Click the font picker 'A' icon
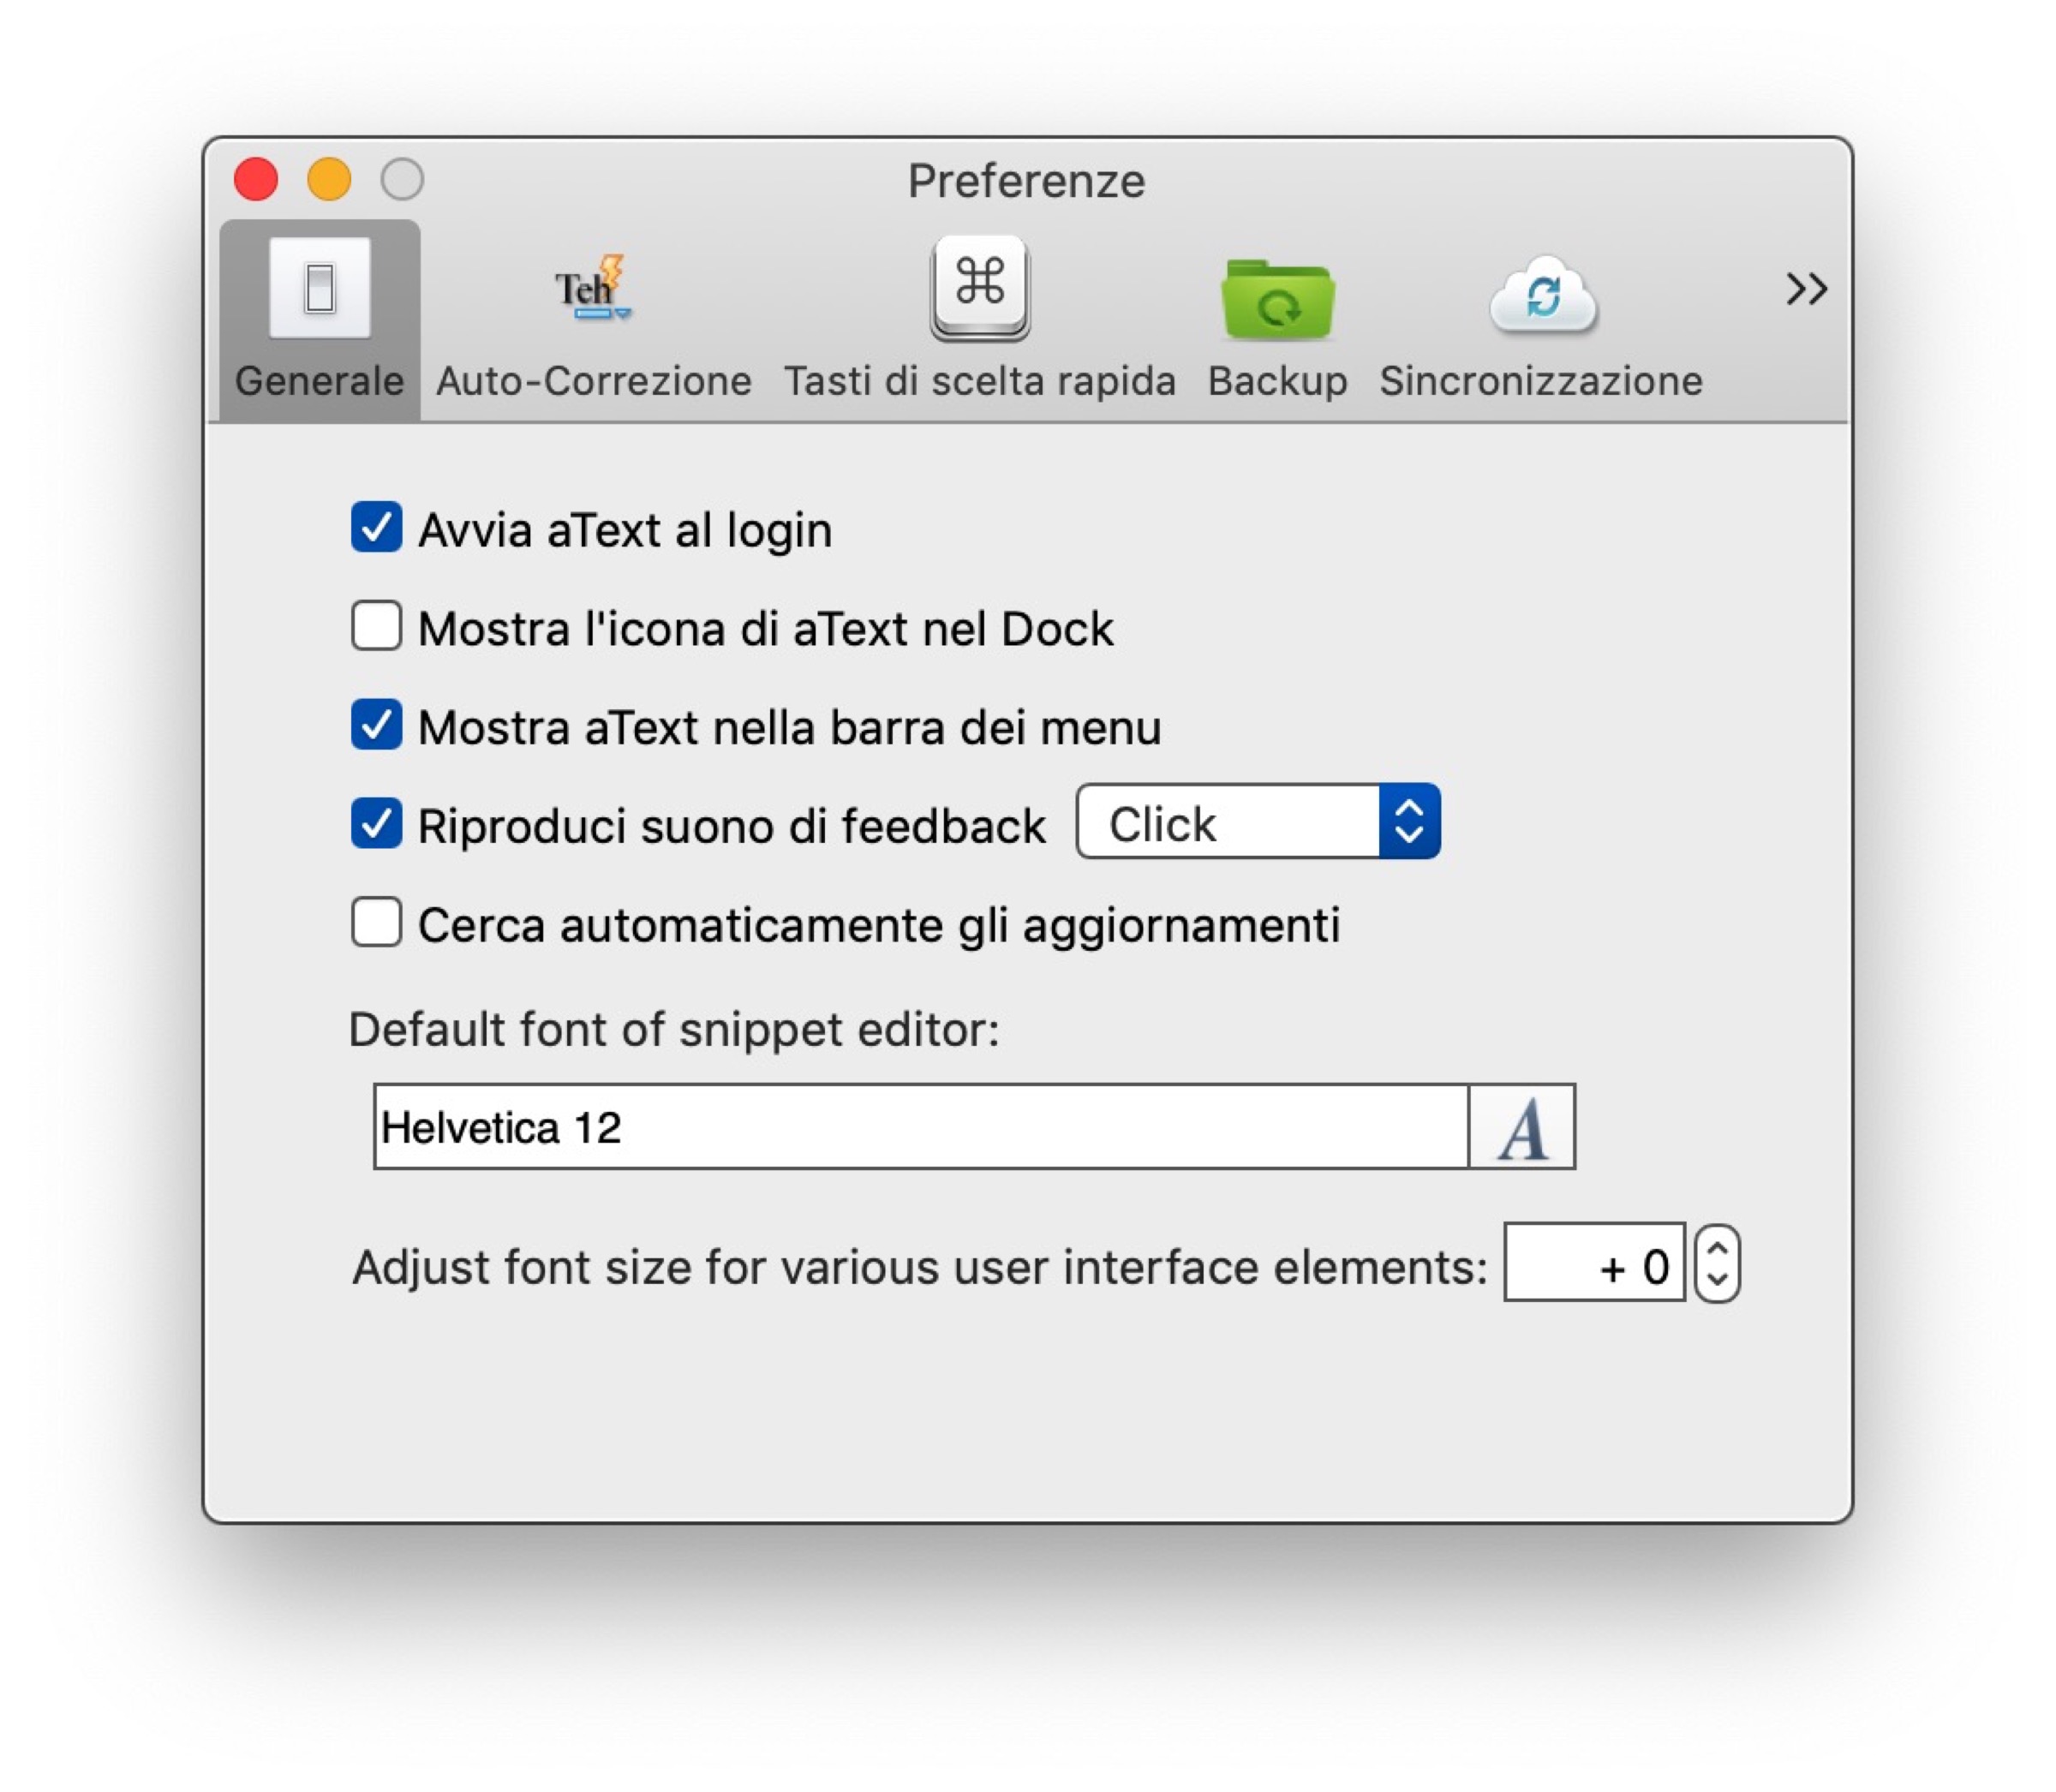 (1521, 1127)
